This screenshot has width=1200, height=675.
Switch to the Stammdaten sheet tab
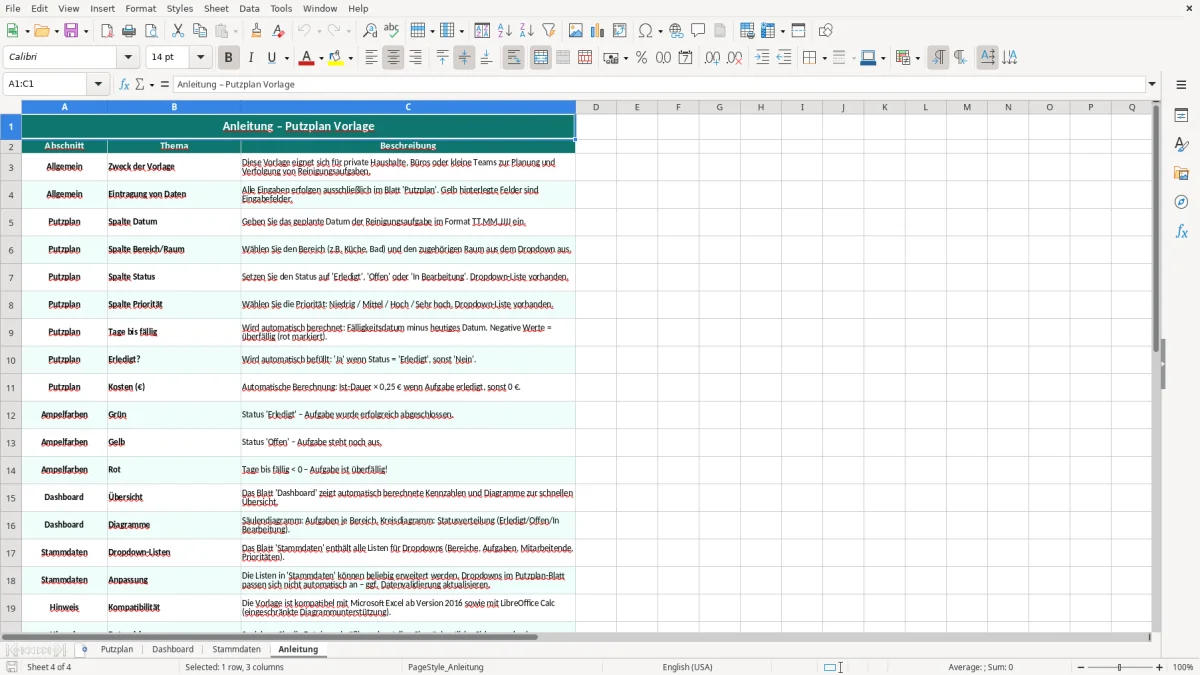click(237, 649)
